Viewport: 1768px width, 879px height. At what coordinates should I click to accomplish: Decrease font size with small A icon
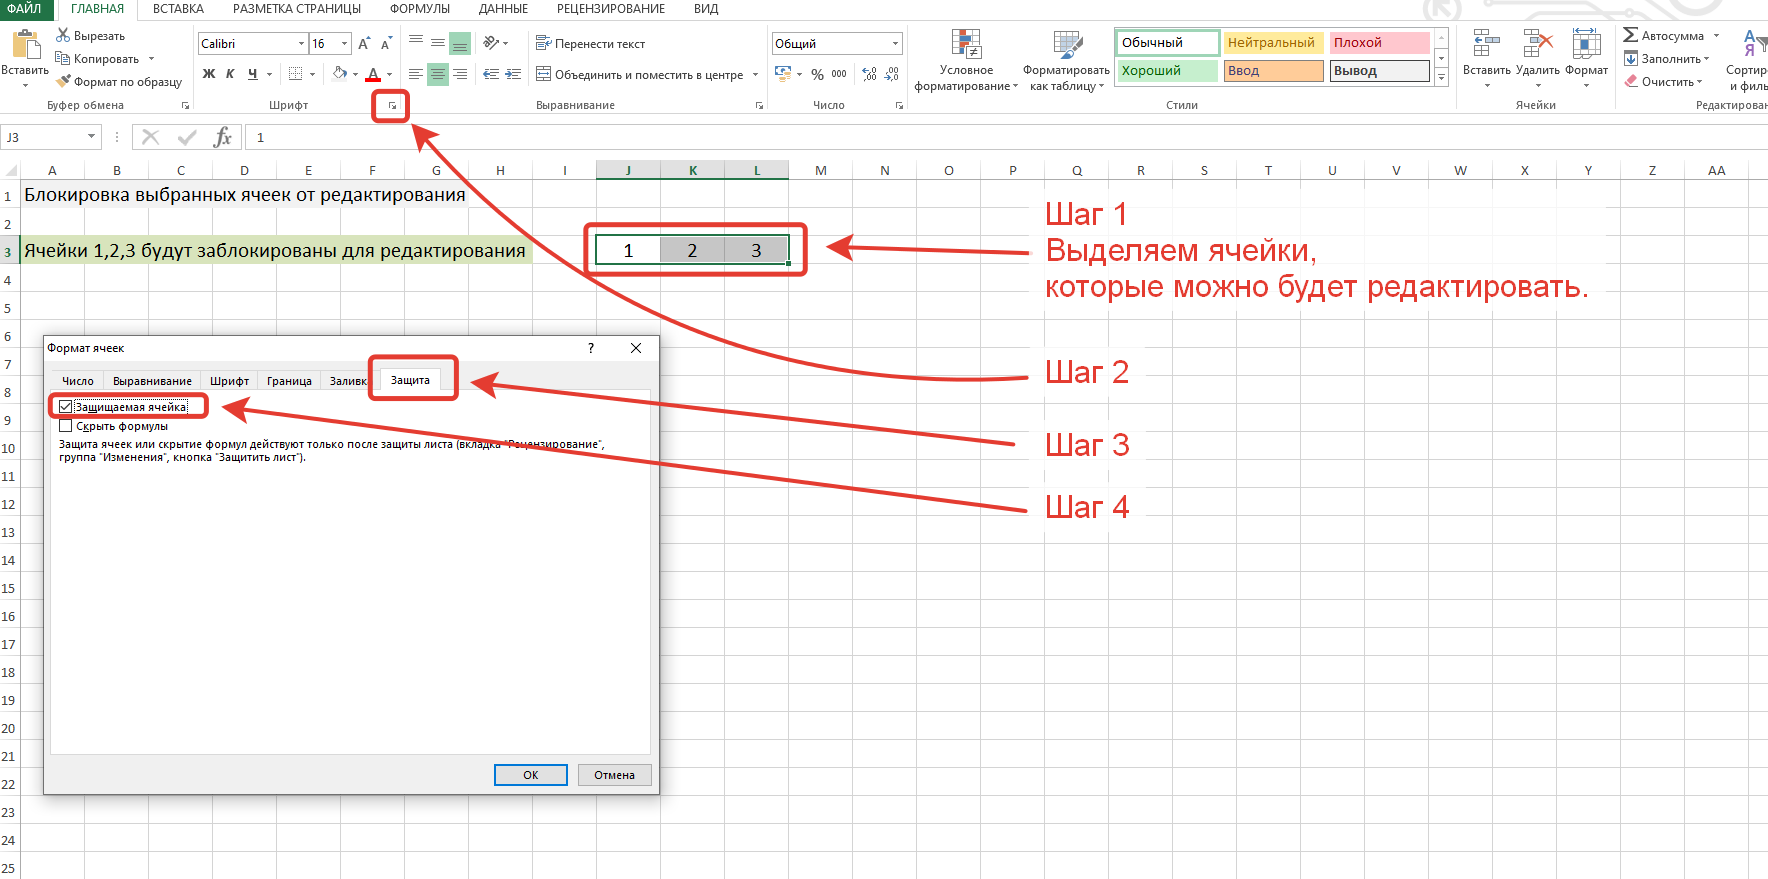pos(385,43)
